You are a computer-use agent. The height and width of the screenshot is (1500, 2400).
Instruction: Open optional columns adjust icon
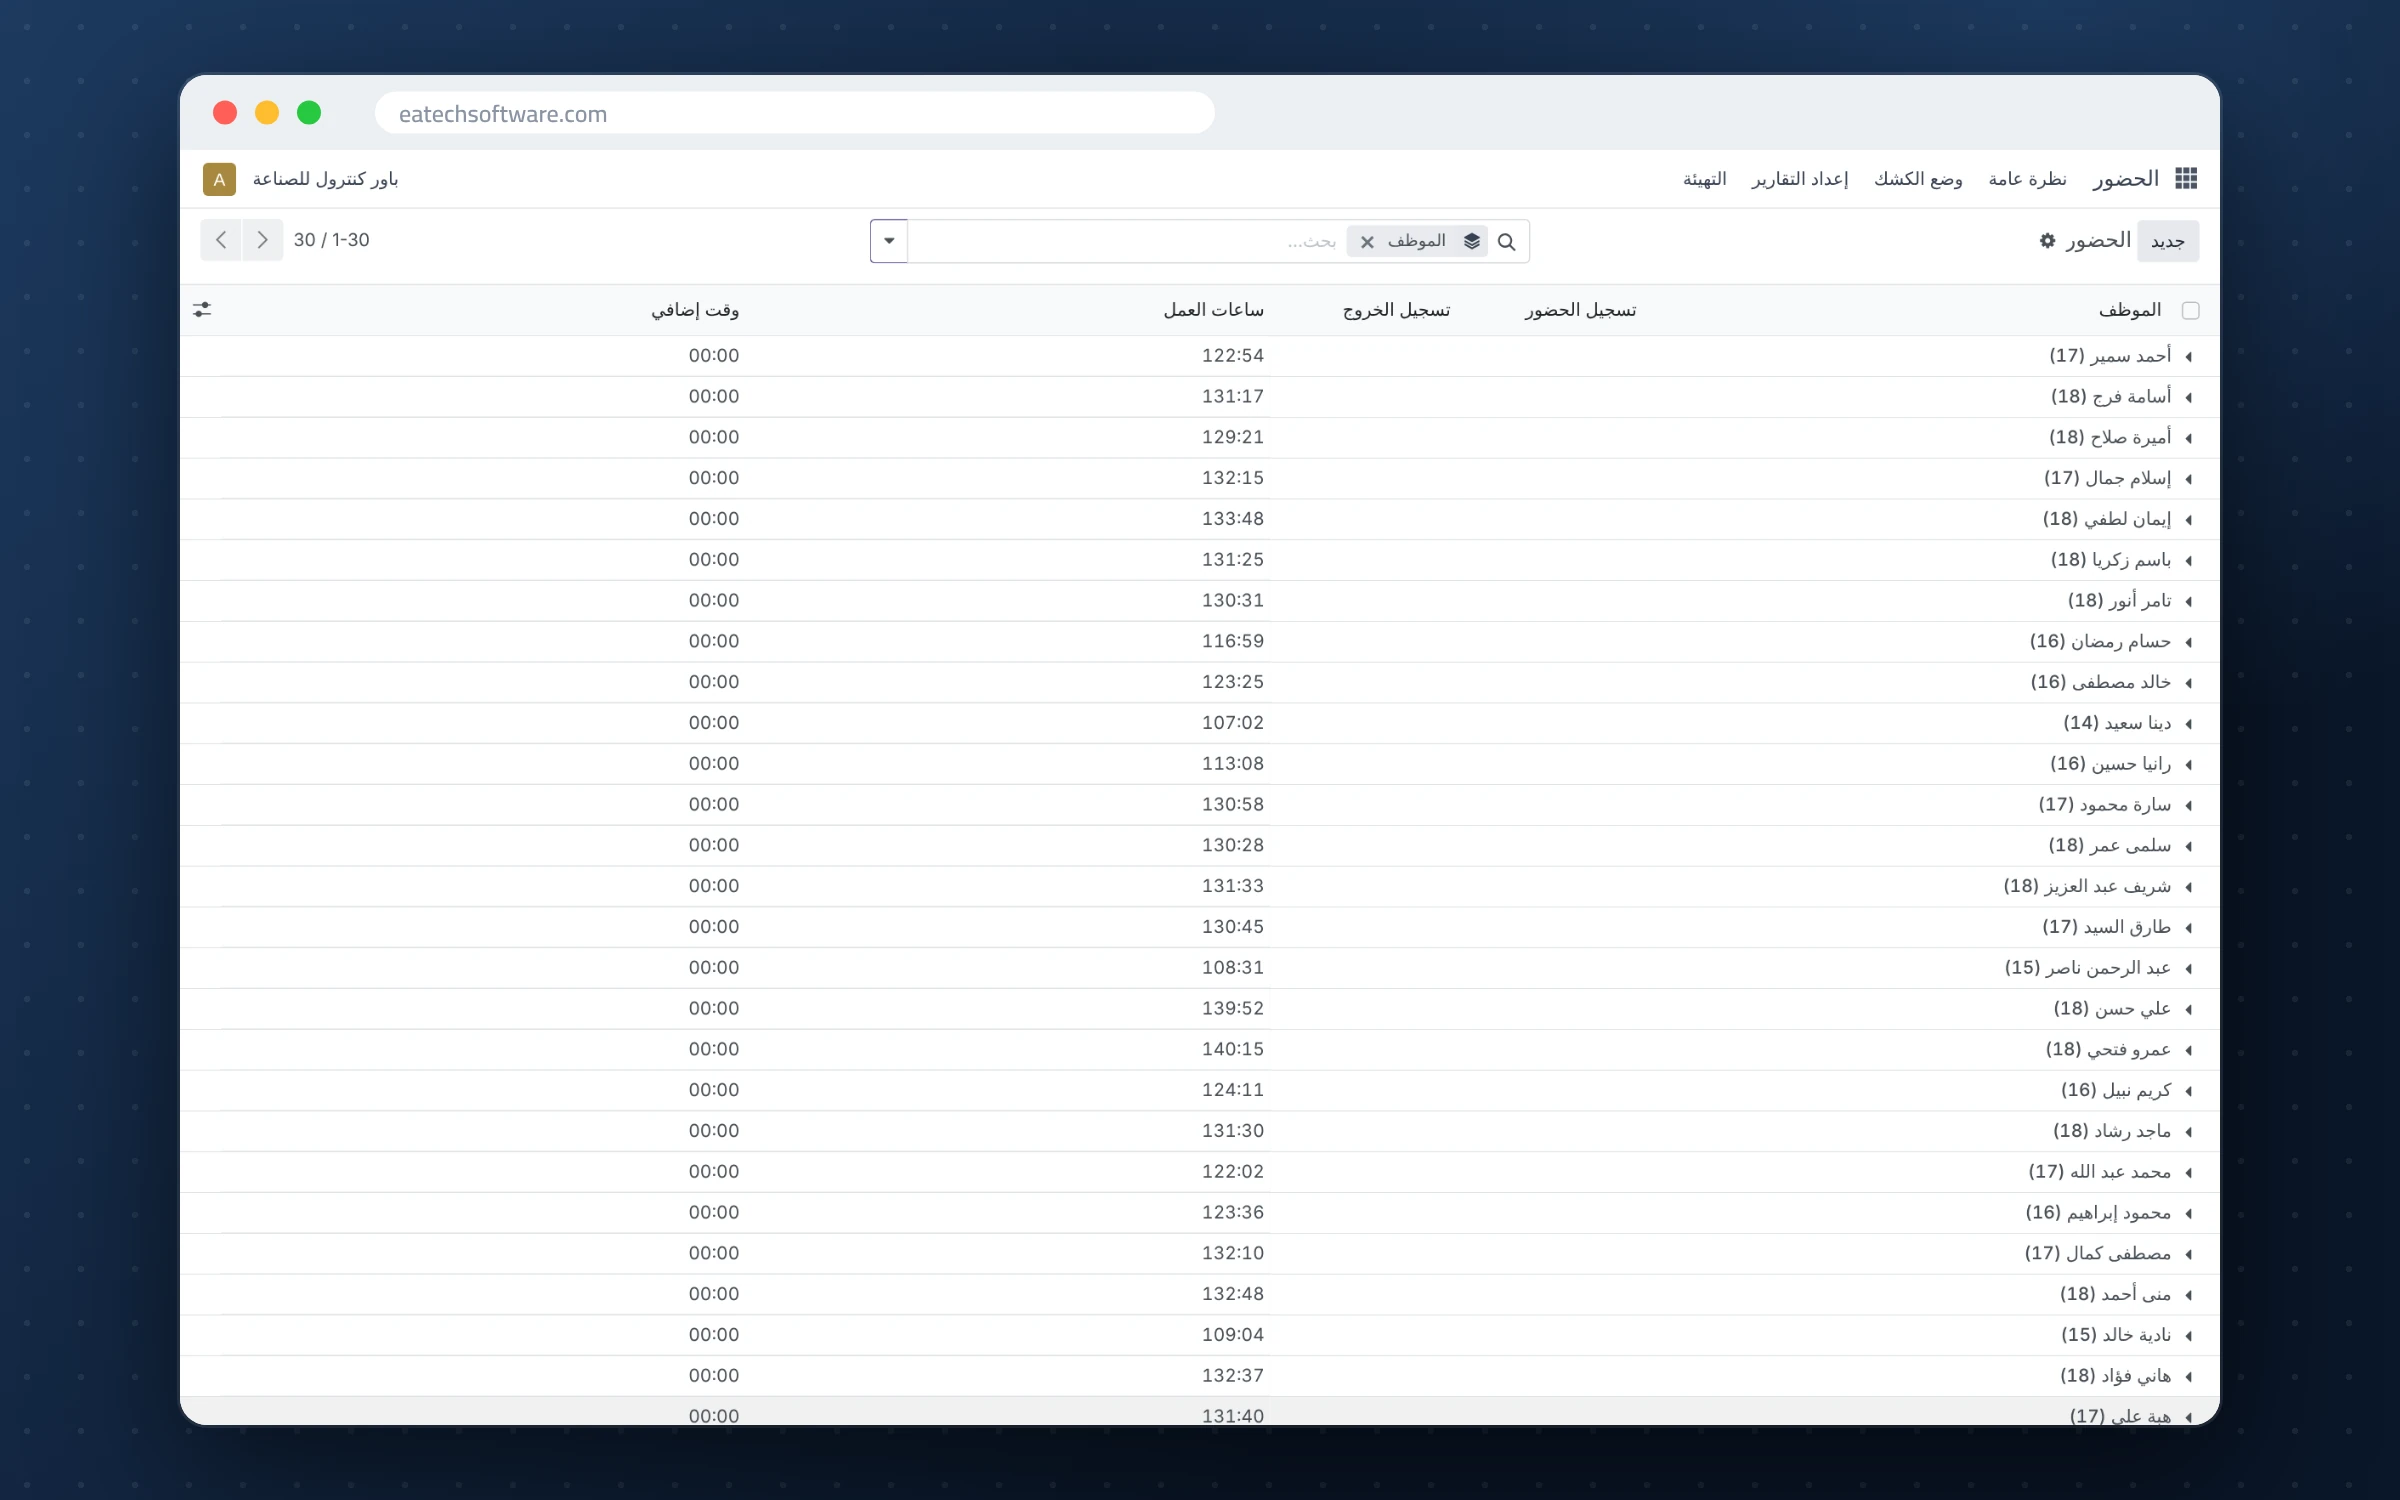coord(202,310)
